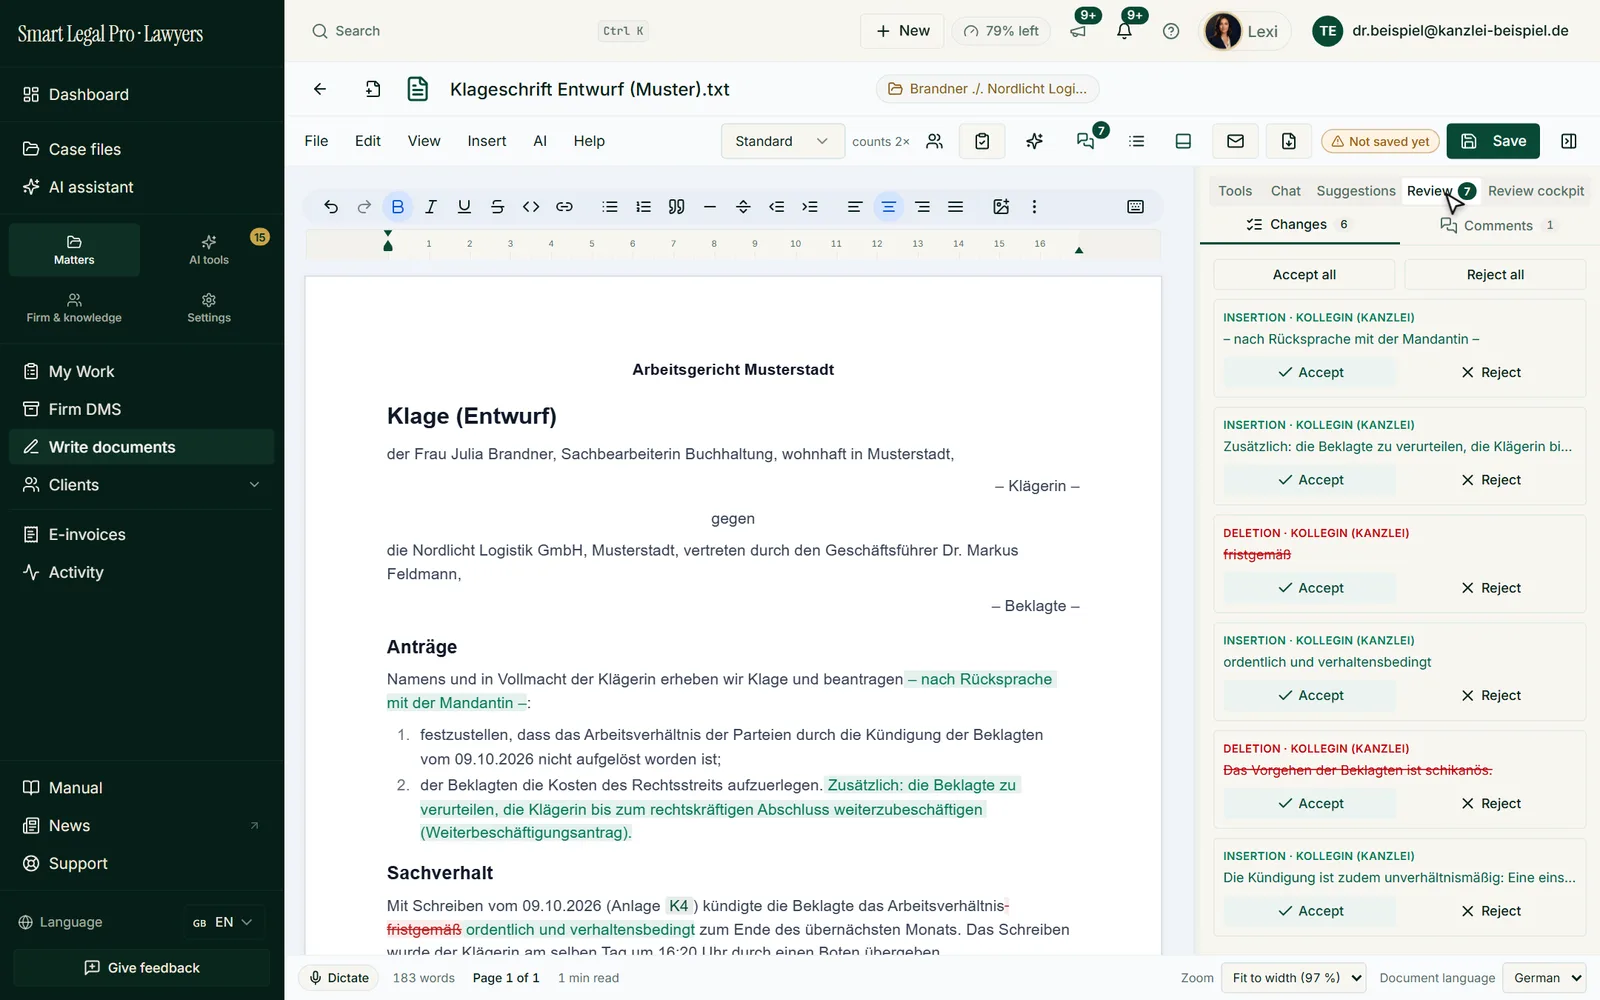
Task: Insert a hyperlink with the link icon
Action: point(564,207)
